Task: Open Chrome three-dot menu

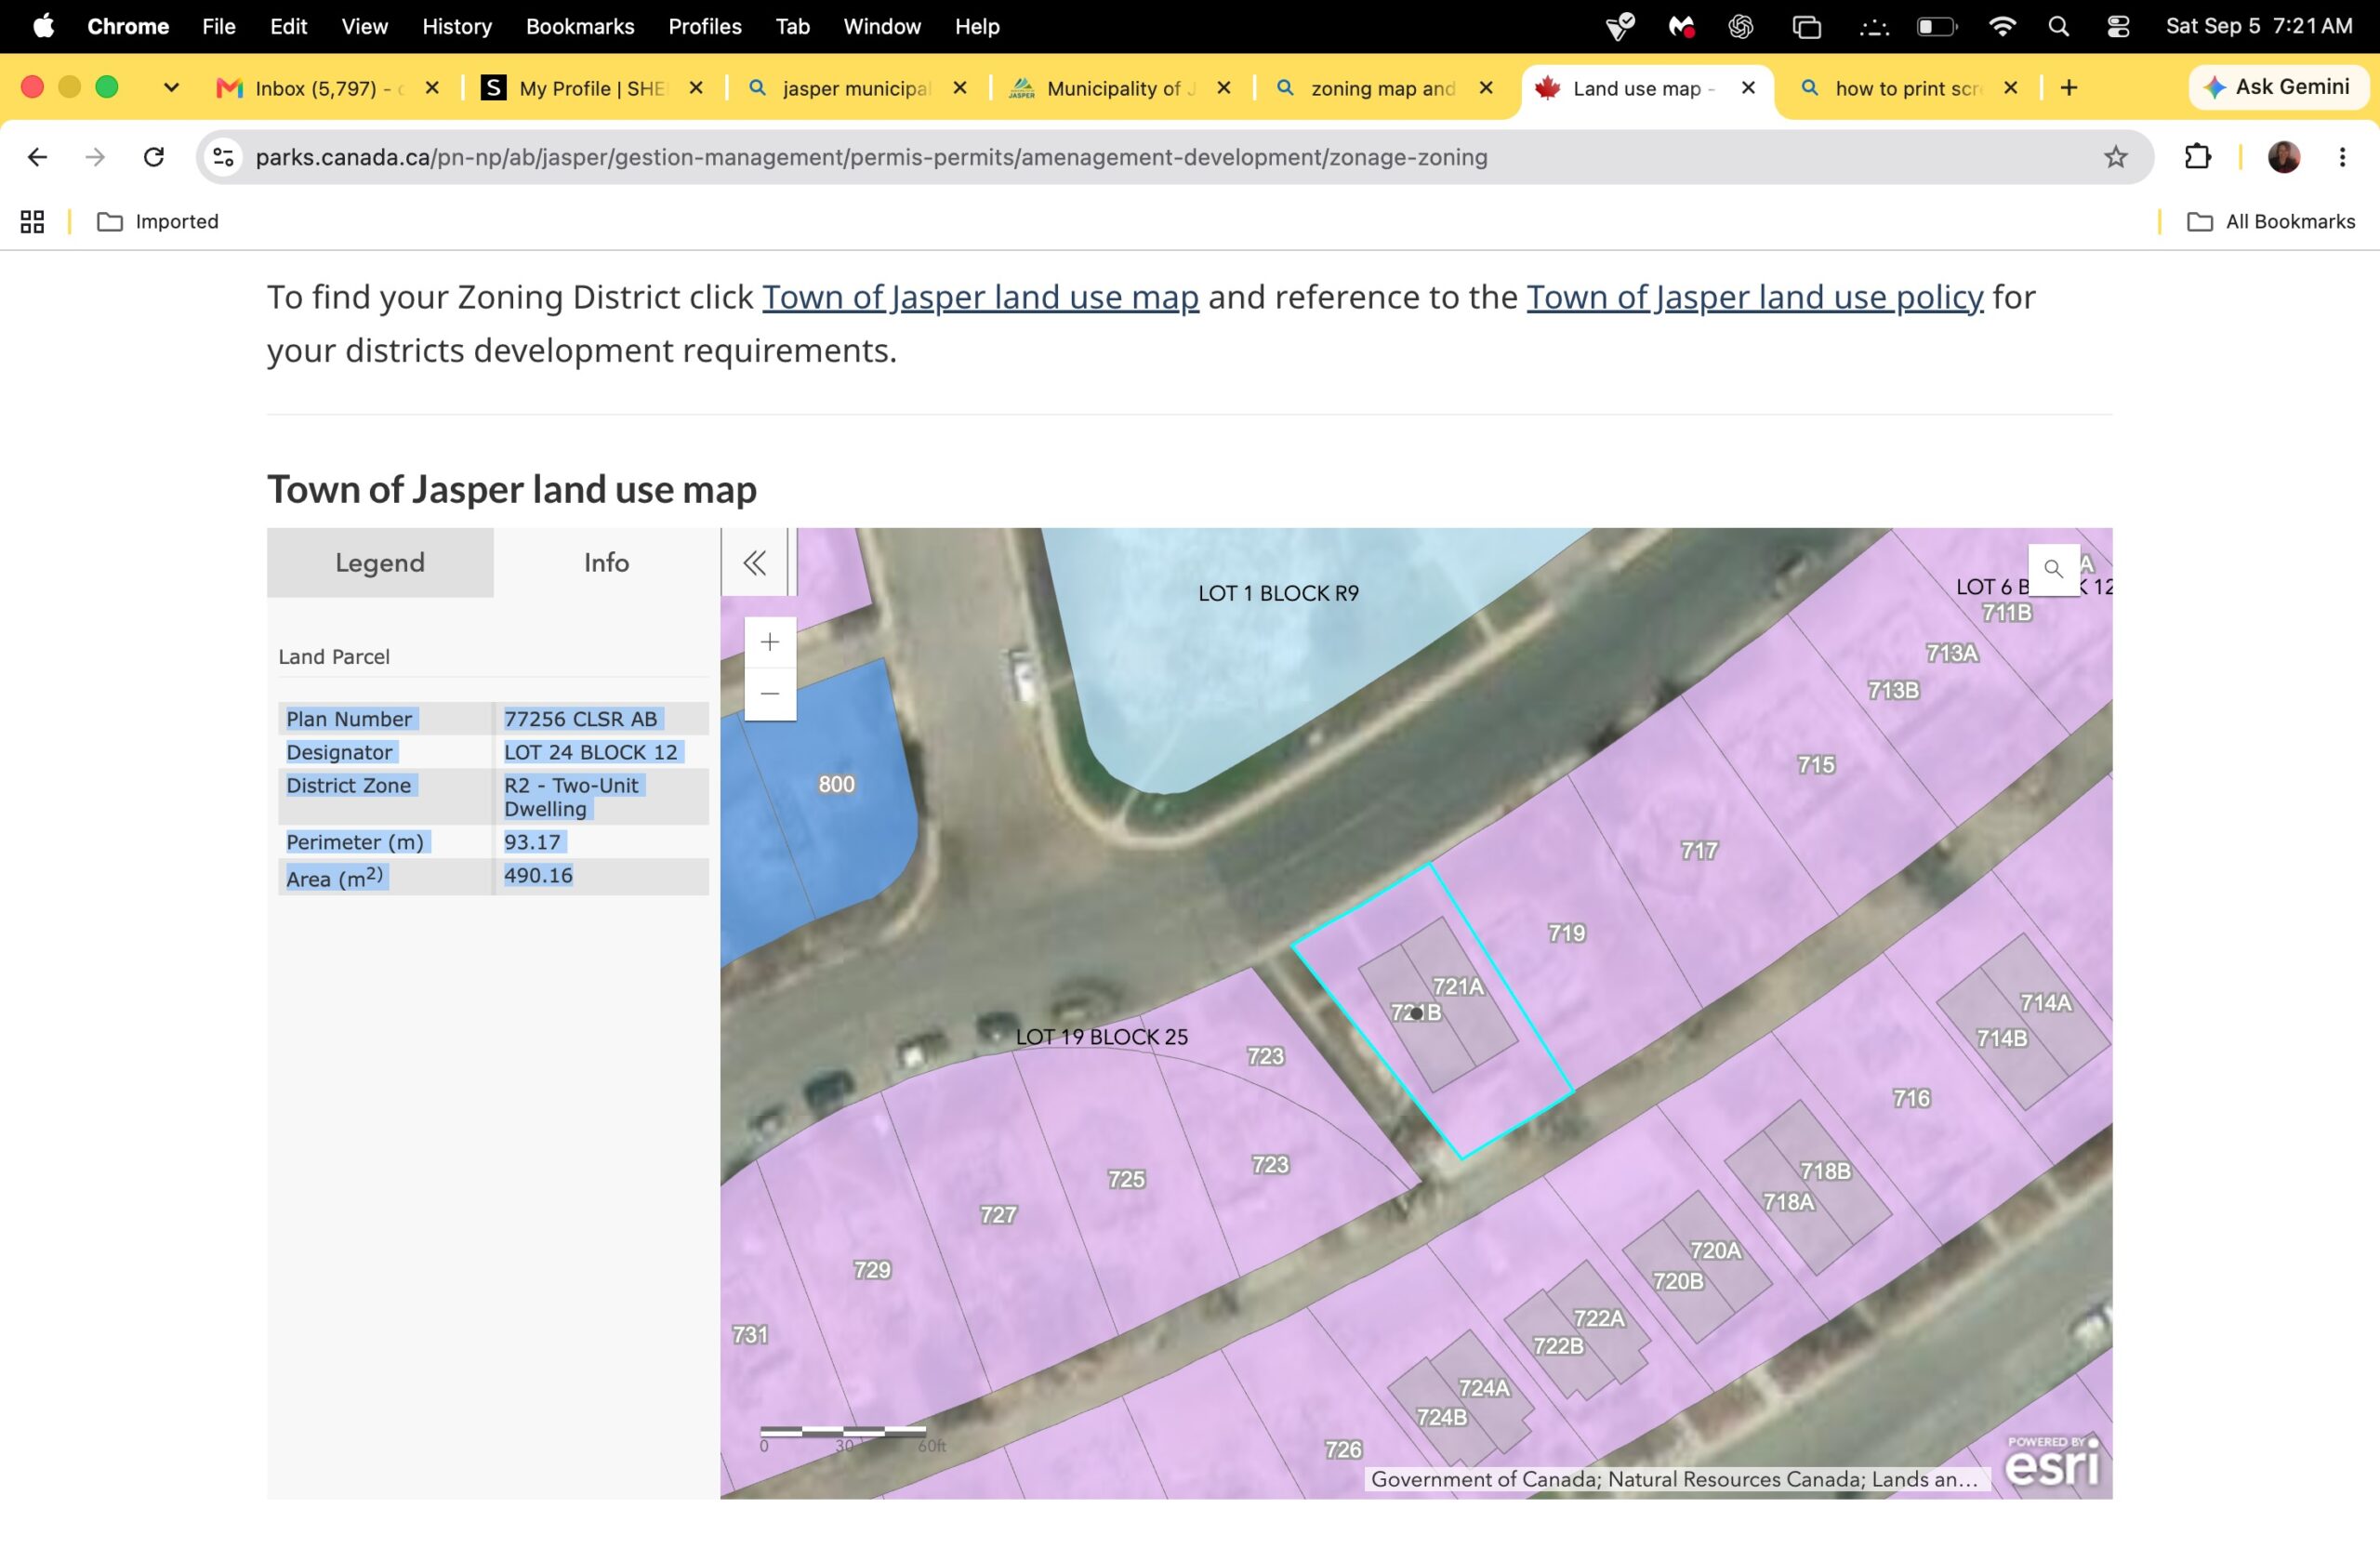Action: (x=2342, y=157)
